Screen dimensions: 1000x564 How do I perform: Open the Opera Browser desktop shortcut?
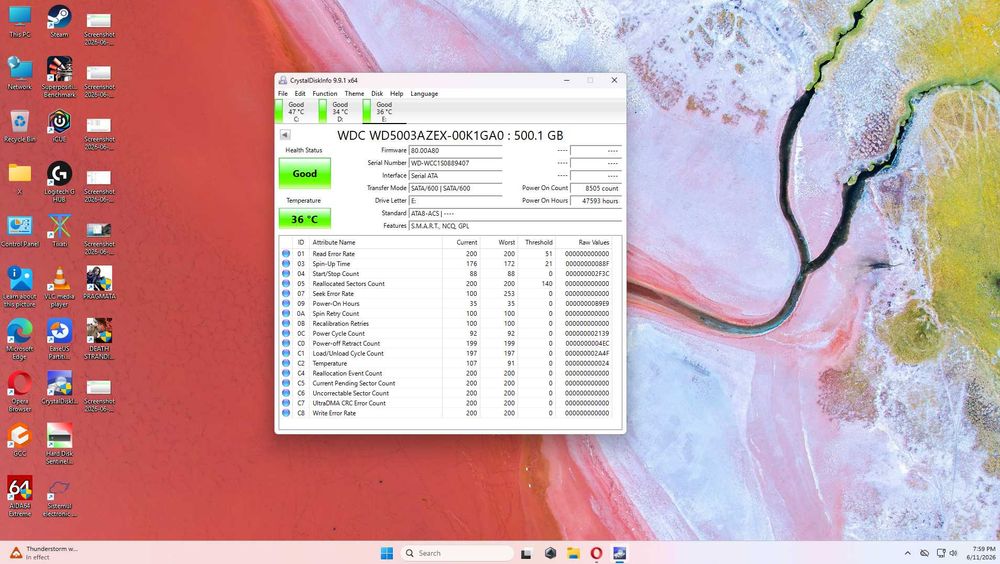20,392
